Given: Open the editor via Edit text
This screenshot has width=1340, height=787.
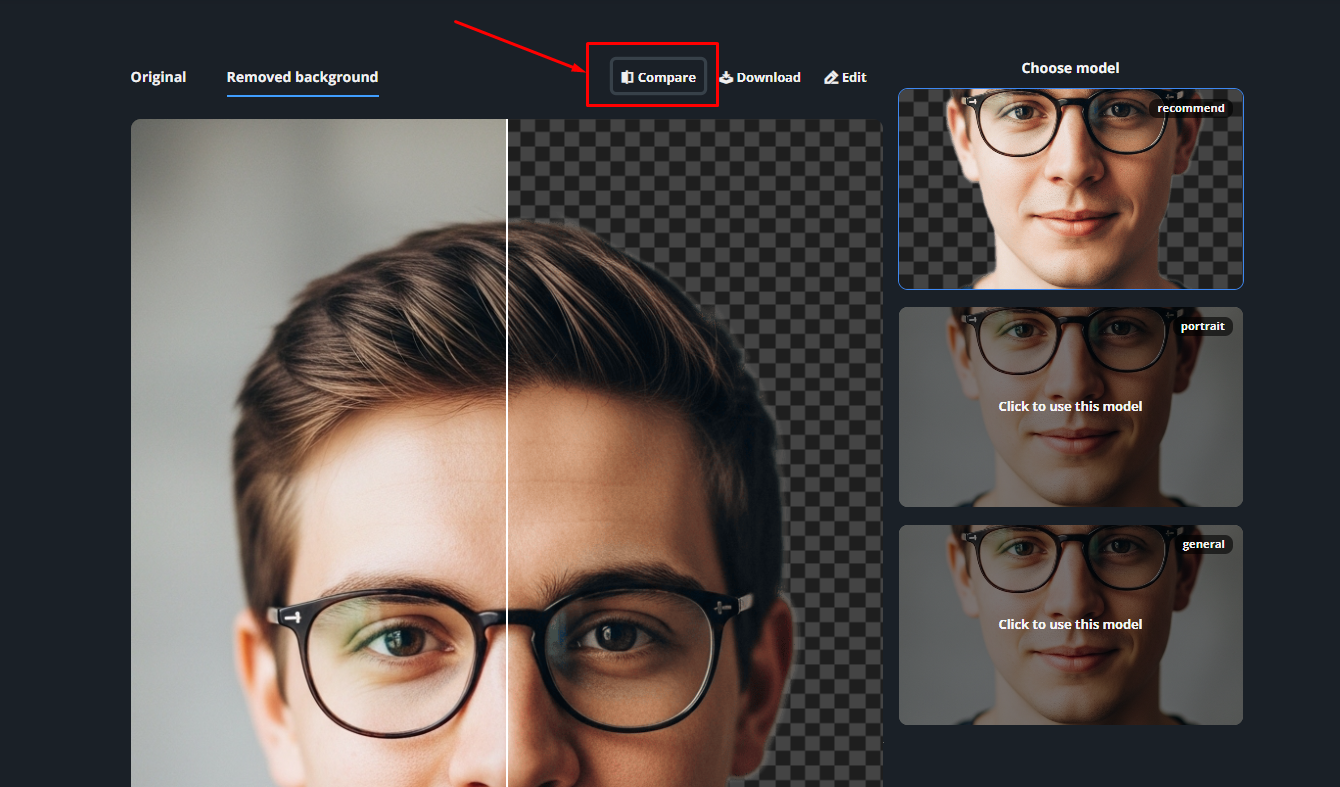Looking at the screenshot, I should (x=854, y=77).
